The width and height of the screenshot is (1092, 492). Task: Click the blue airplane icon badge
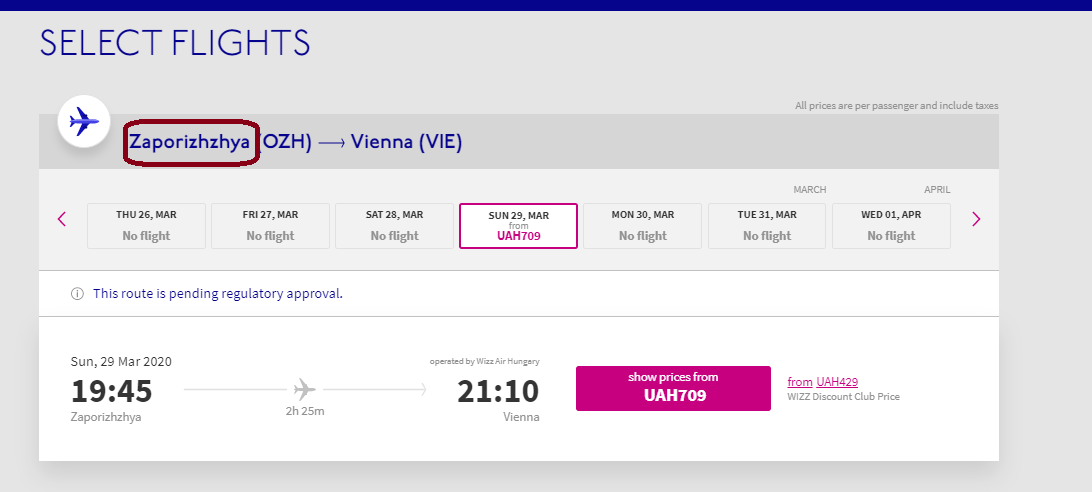tap(84, 122)
